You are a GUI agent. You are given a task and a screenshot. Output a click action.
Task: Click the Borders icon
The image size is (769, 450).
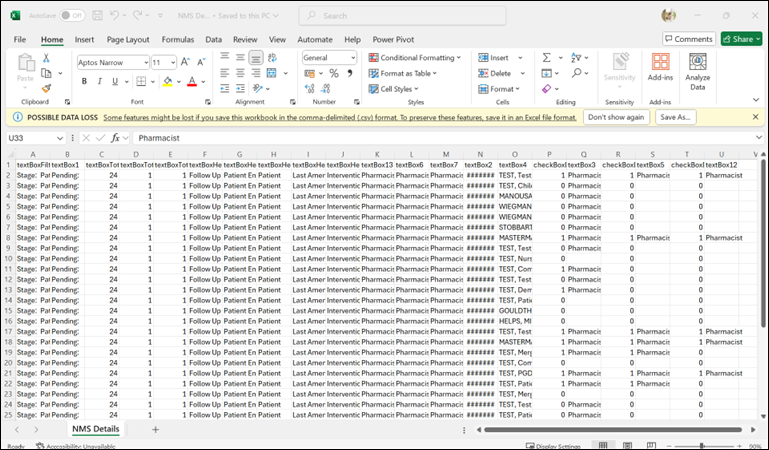141,81
